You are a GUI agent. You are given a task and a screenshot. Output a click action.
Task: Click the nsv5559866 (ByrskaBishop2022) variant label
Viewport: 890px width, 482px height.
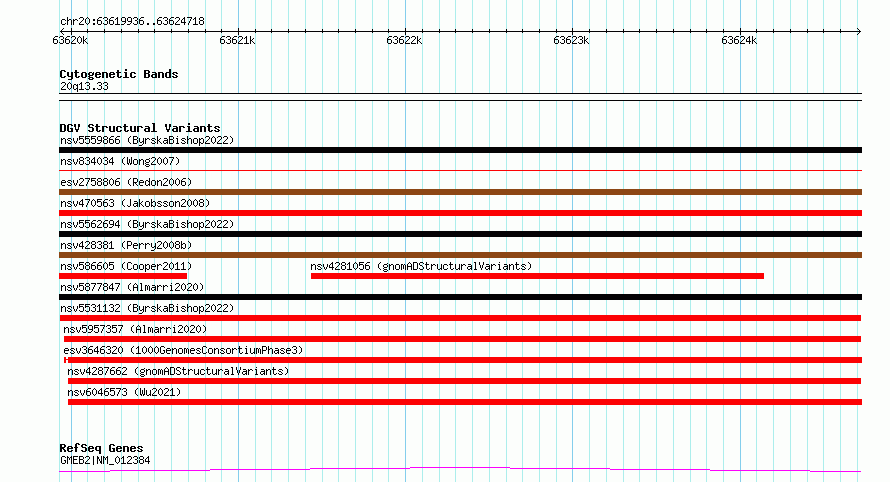tap(147, 140)
